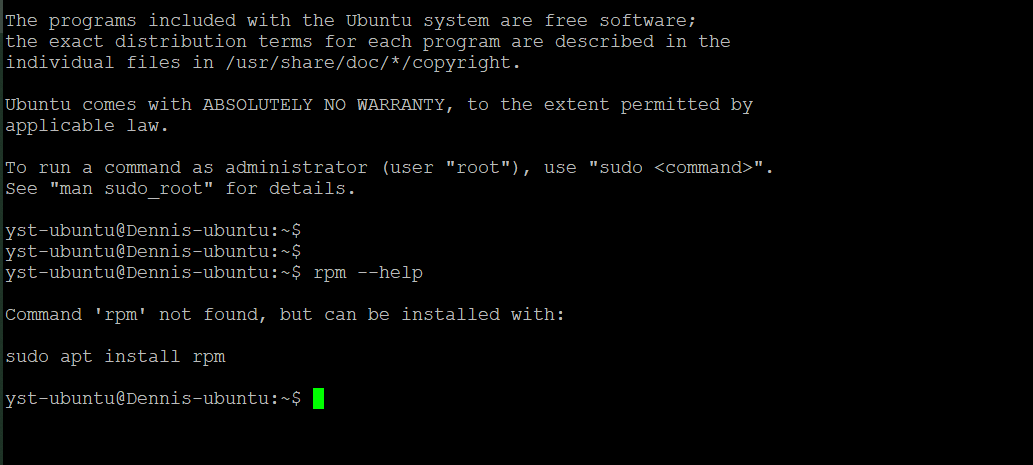This screenshot has height=465, width=1033.
Task: Click the '/usr/share/doc/*/copyright' path text
Action: [368, 63]
